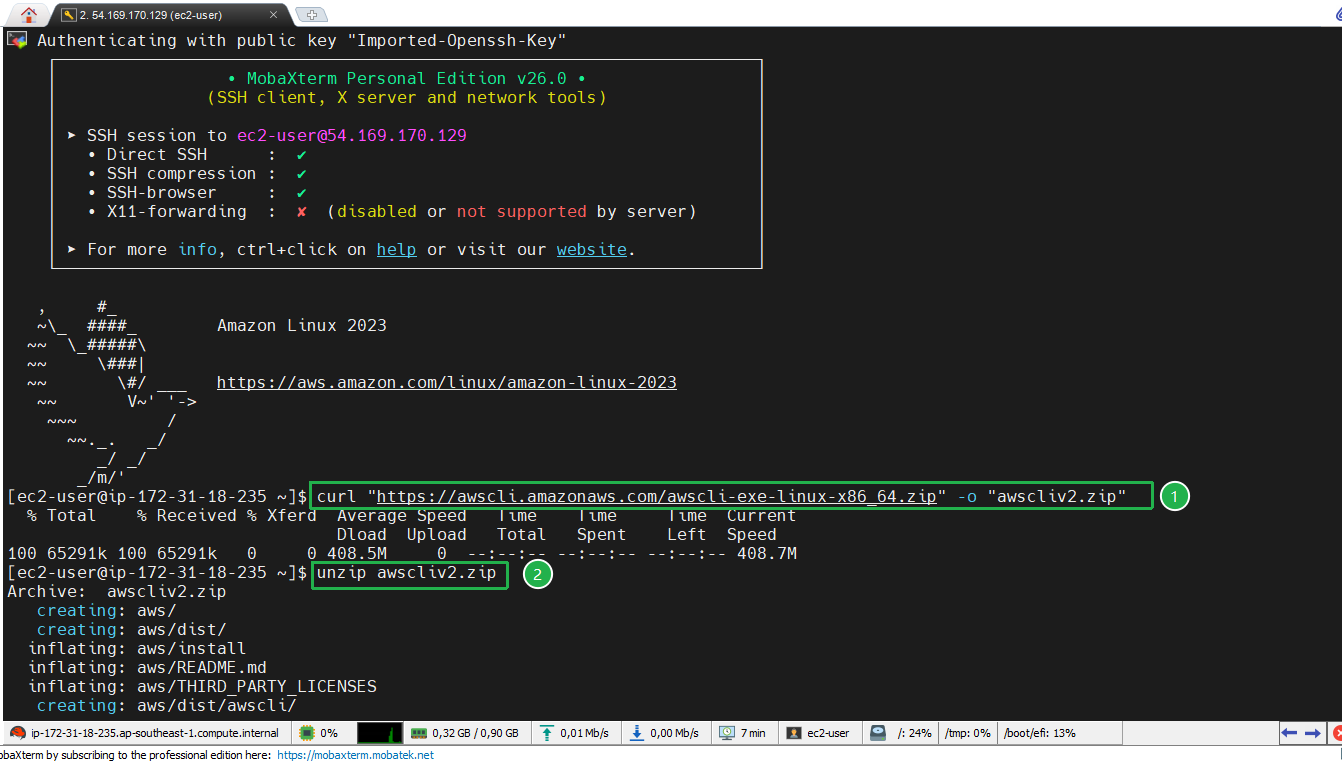Screen dimensions: 1342x764
Task: Click the CPU chip status icon
Action: [309, 733]
